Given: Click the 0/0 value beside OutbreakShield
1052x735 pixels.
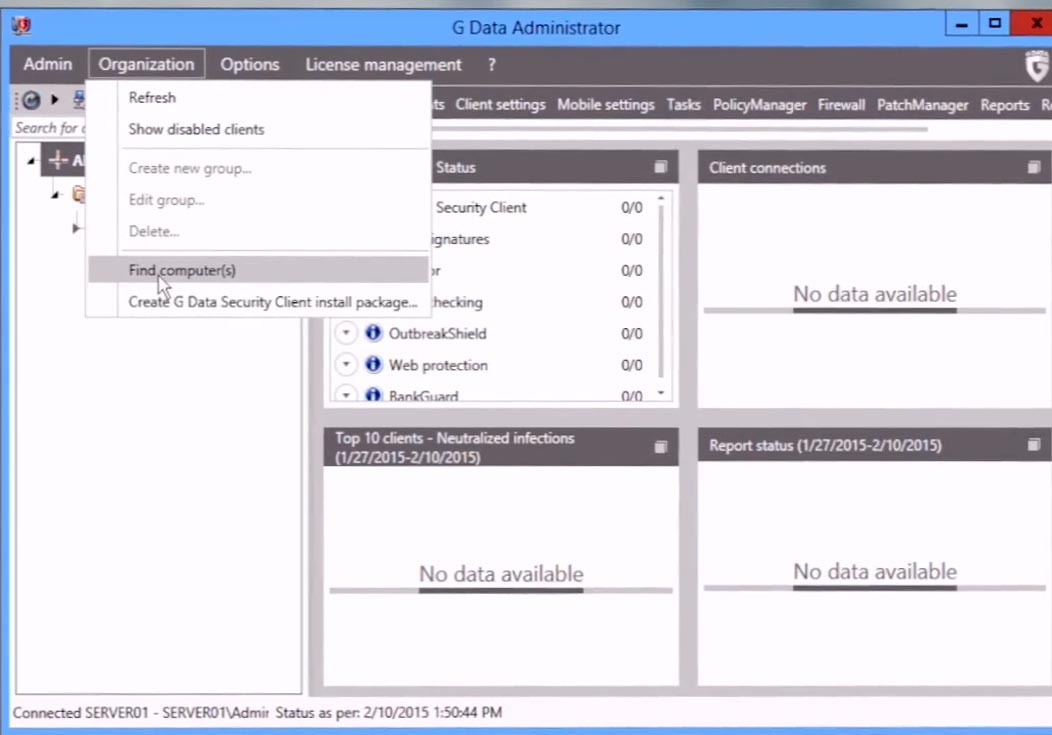Looking at the screenshot, I should click(631, 333).
